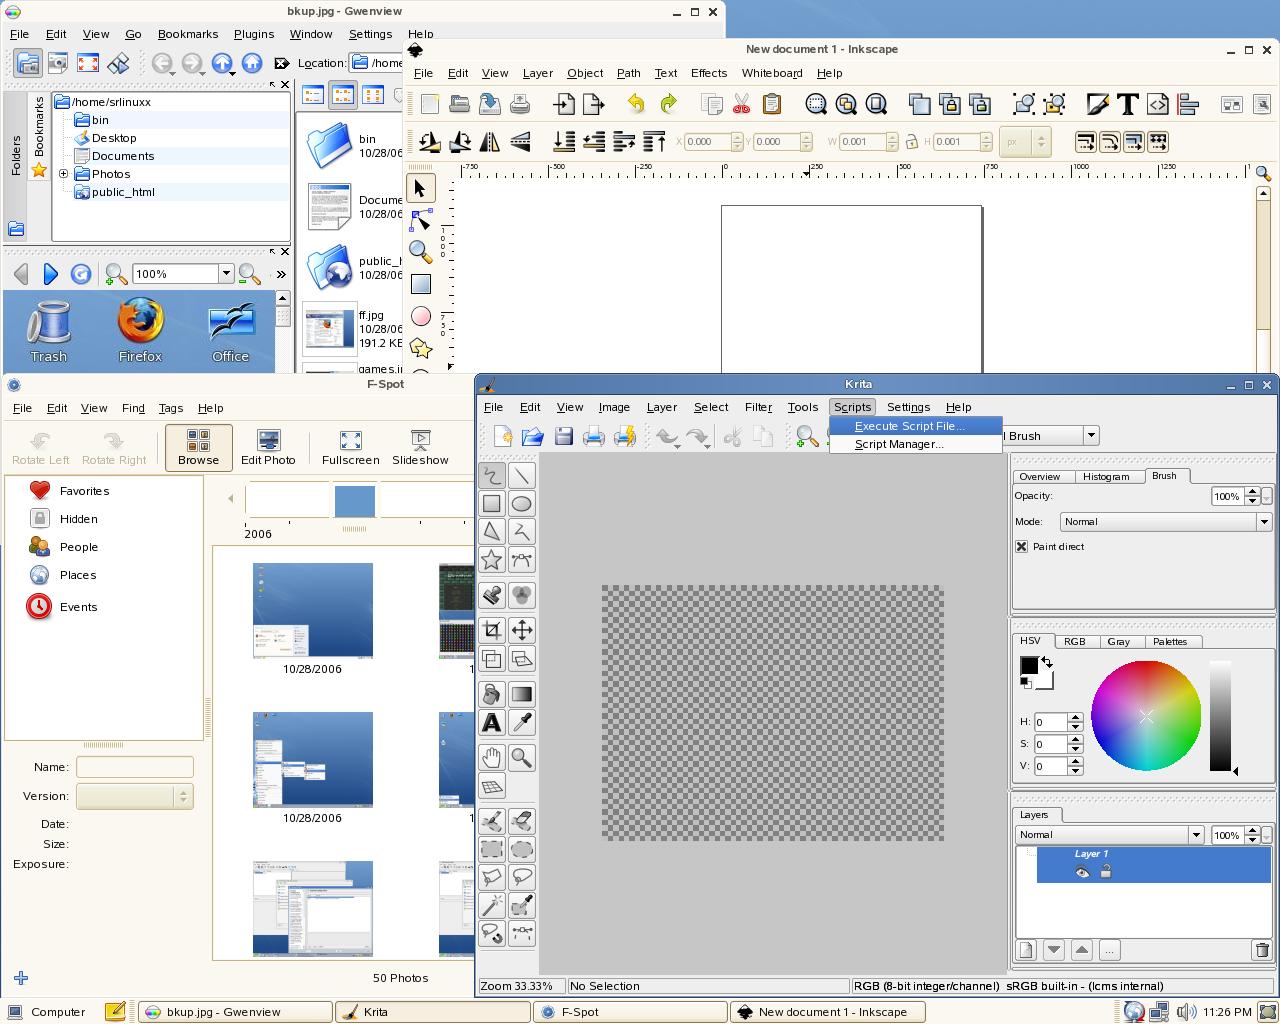Screen dimensions: 1280x1024
Task: Open the Filter menu in Krita
Action: [x=758, y=407]
